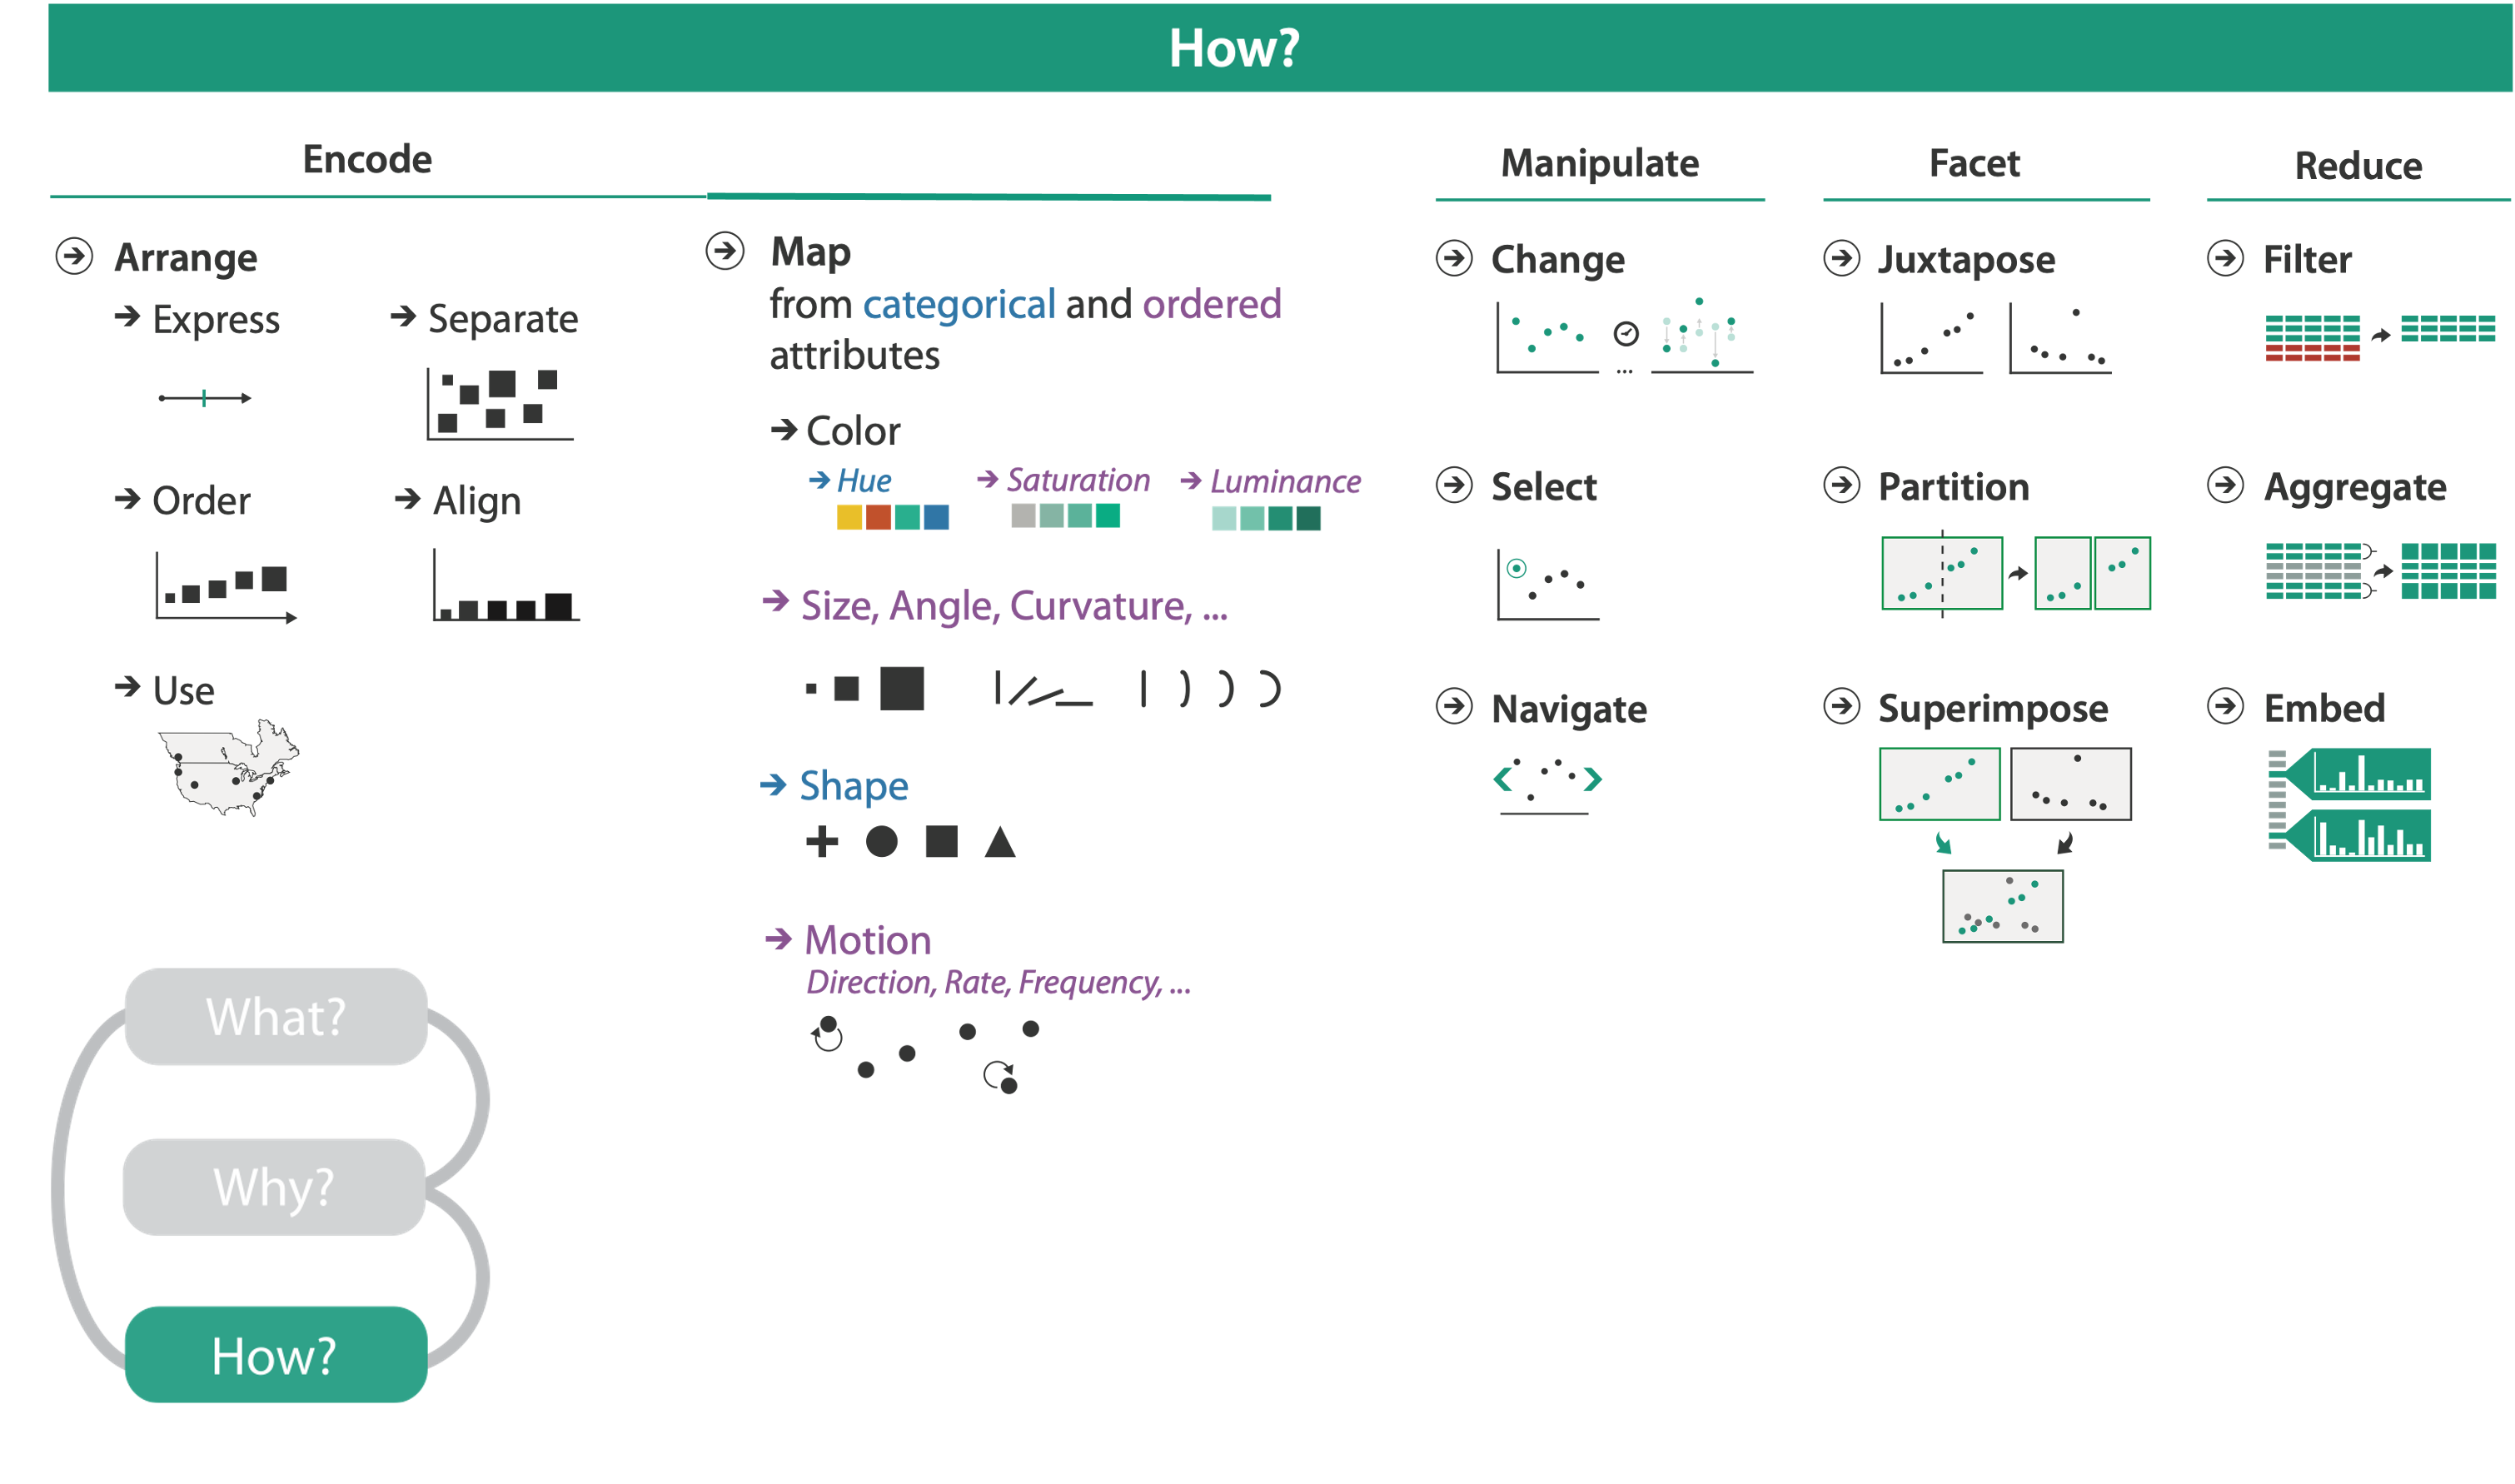Click the yellow Hue color swatch

click(849, 517)
